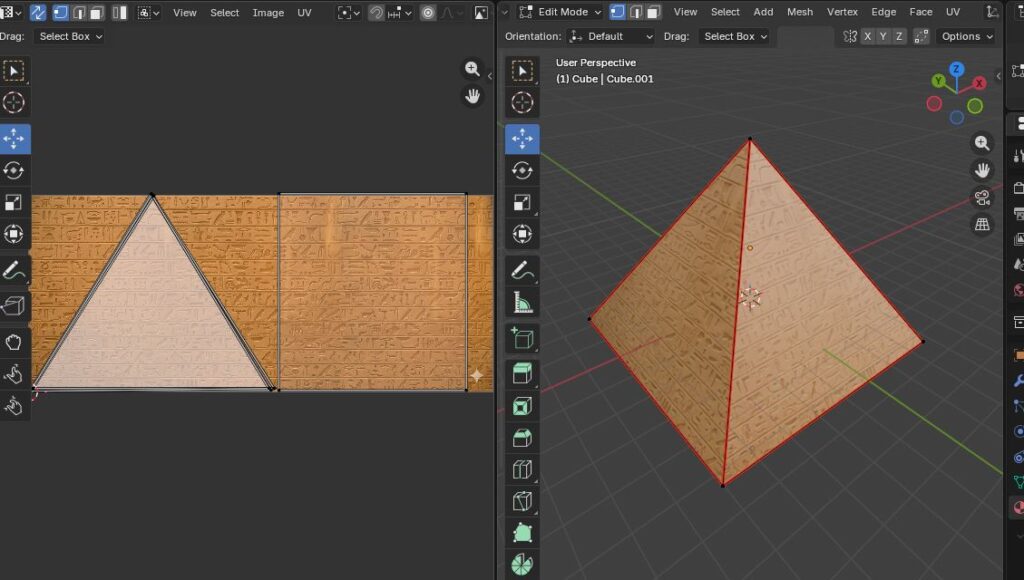Toggle camera view in 3D viewport
The height and width of the screenshot is (580, 1024).
pyautogui.click(x=982, y=197)
